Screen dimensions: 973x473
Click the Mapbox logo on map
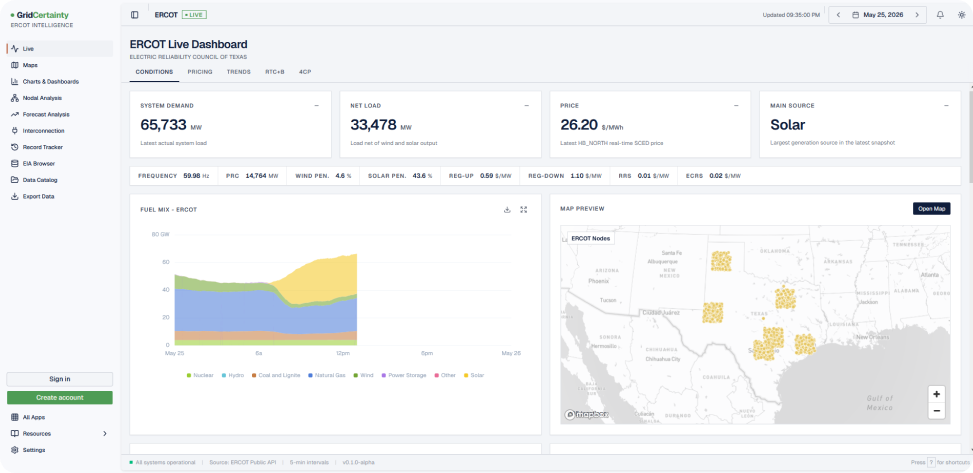(x=586, y=414)
